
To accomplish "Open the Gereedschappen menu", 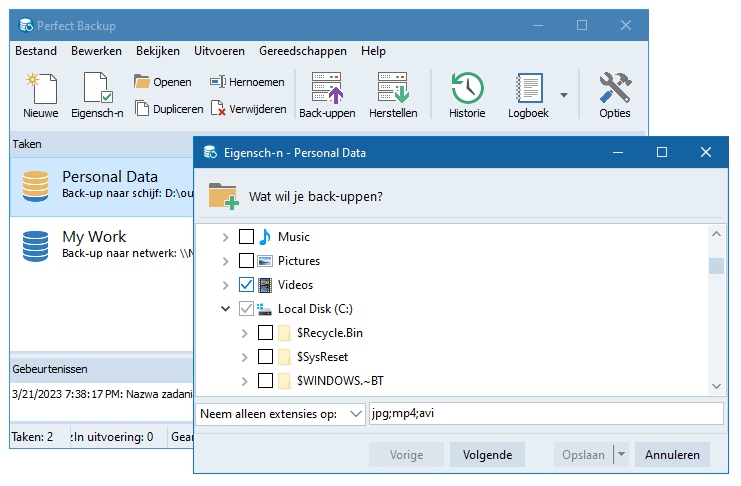I will 302,51.
